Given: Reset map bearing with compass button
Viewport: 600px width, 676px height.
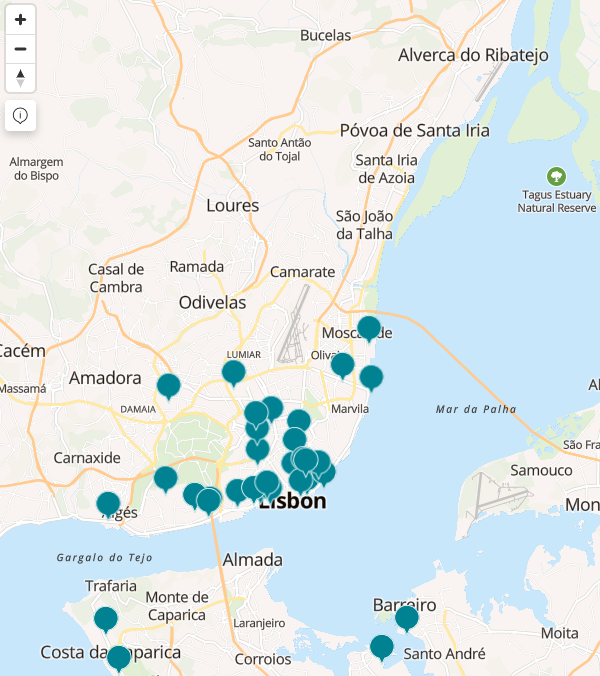Looking at the screenshot, I should point(20,78).
